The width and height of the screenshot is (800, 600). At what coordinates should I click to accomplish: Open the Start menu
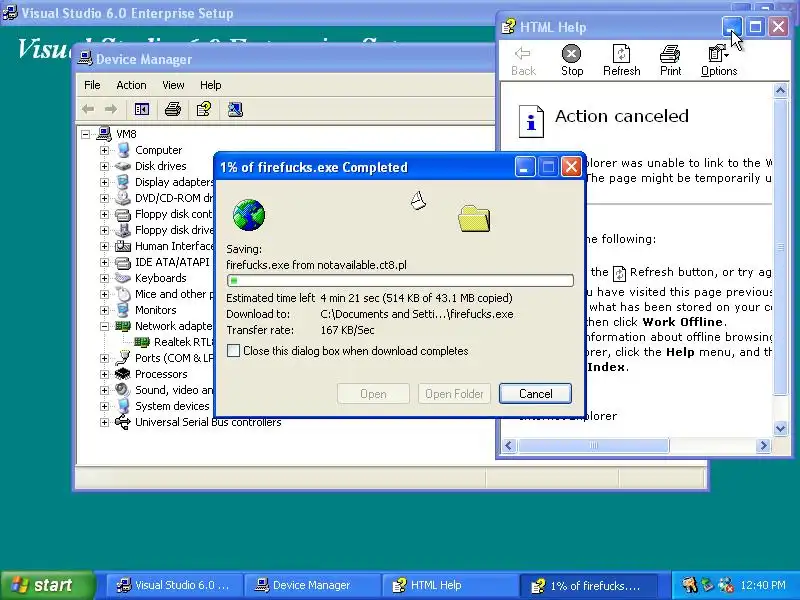[x=48, y=585]
